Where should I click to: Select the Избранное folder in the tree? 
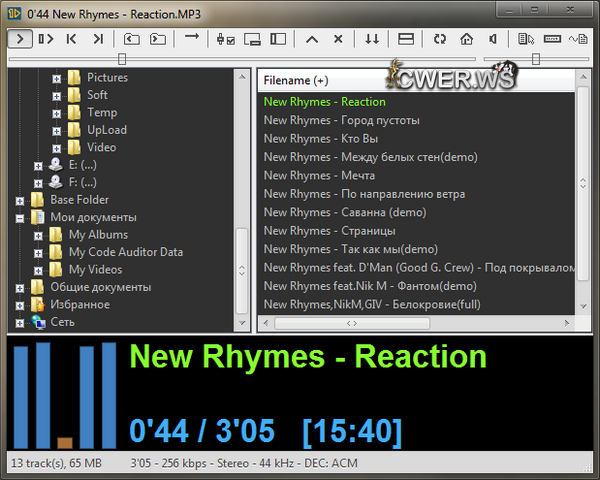tap(80, 304)
